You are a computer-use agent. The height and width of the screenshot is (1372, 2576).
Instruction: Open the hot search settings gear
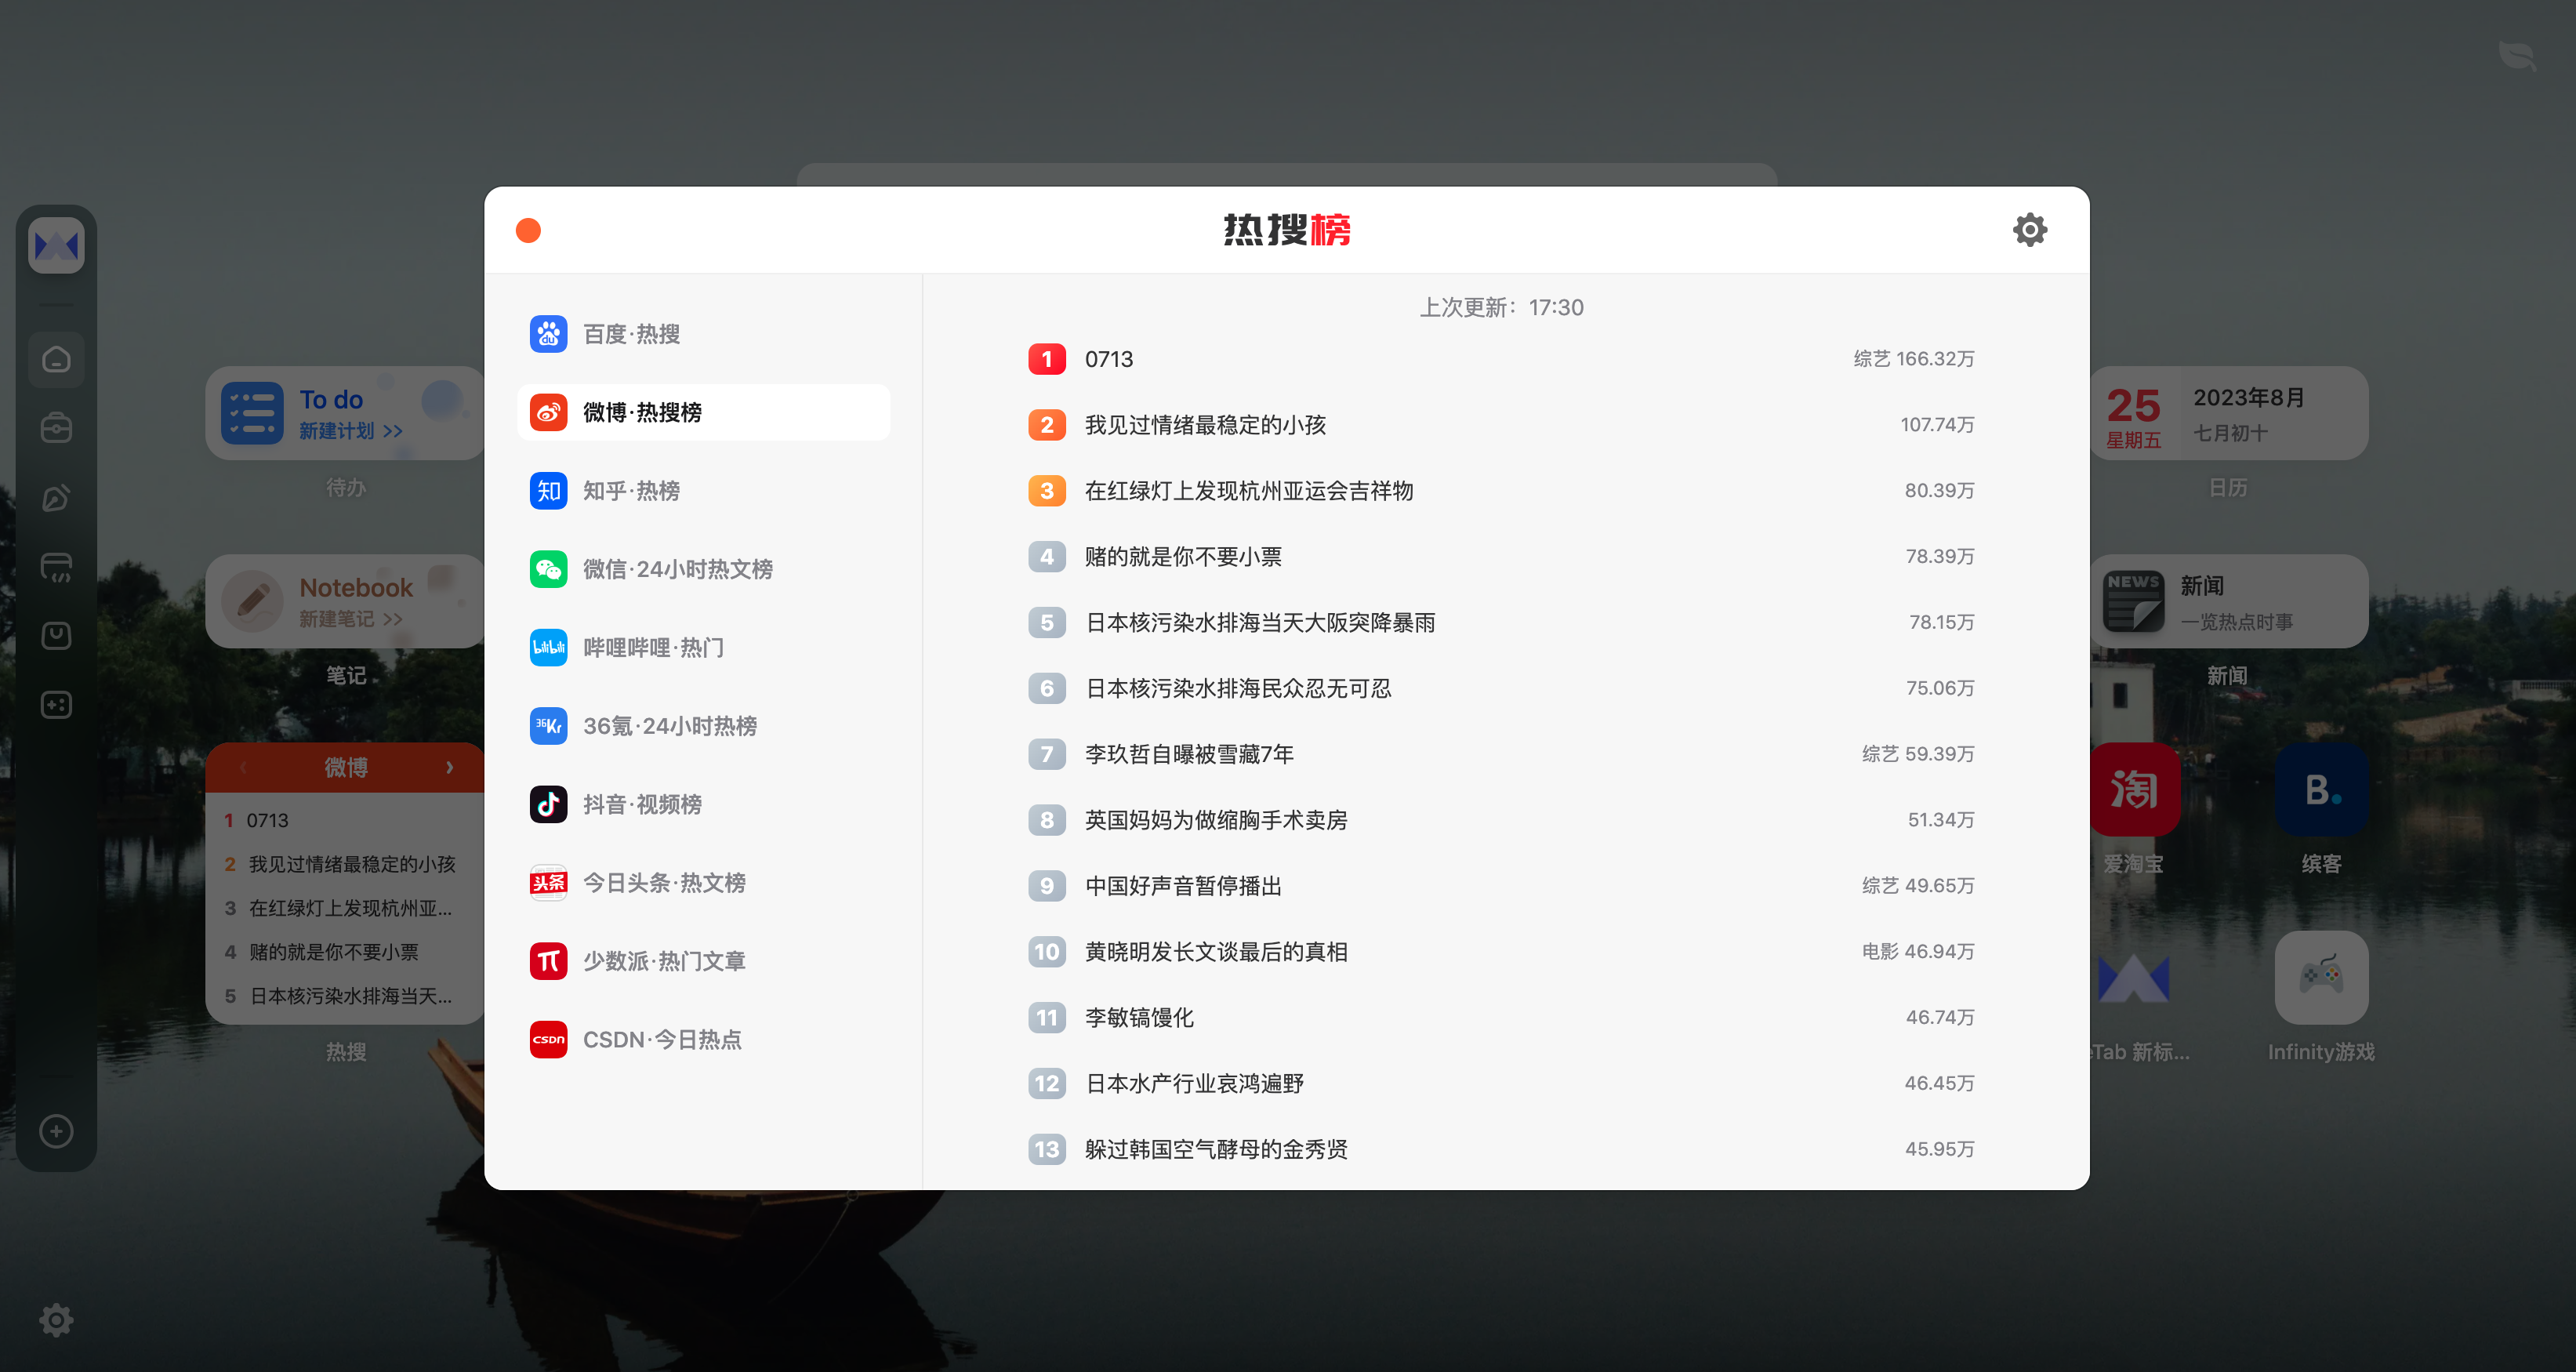(x=2029, y=230)
